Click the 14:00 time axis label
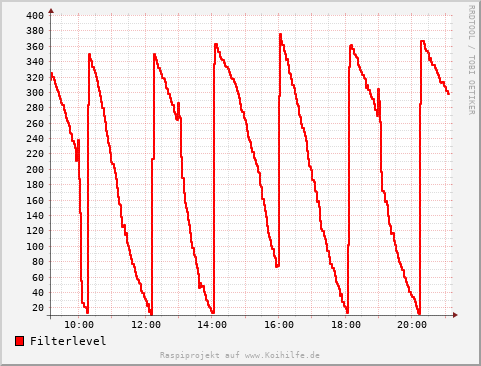481x366 pixels. click(212, 325)
